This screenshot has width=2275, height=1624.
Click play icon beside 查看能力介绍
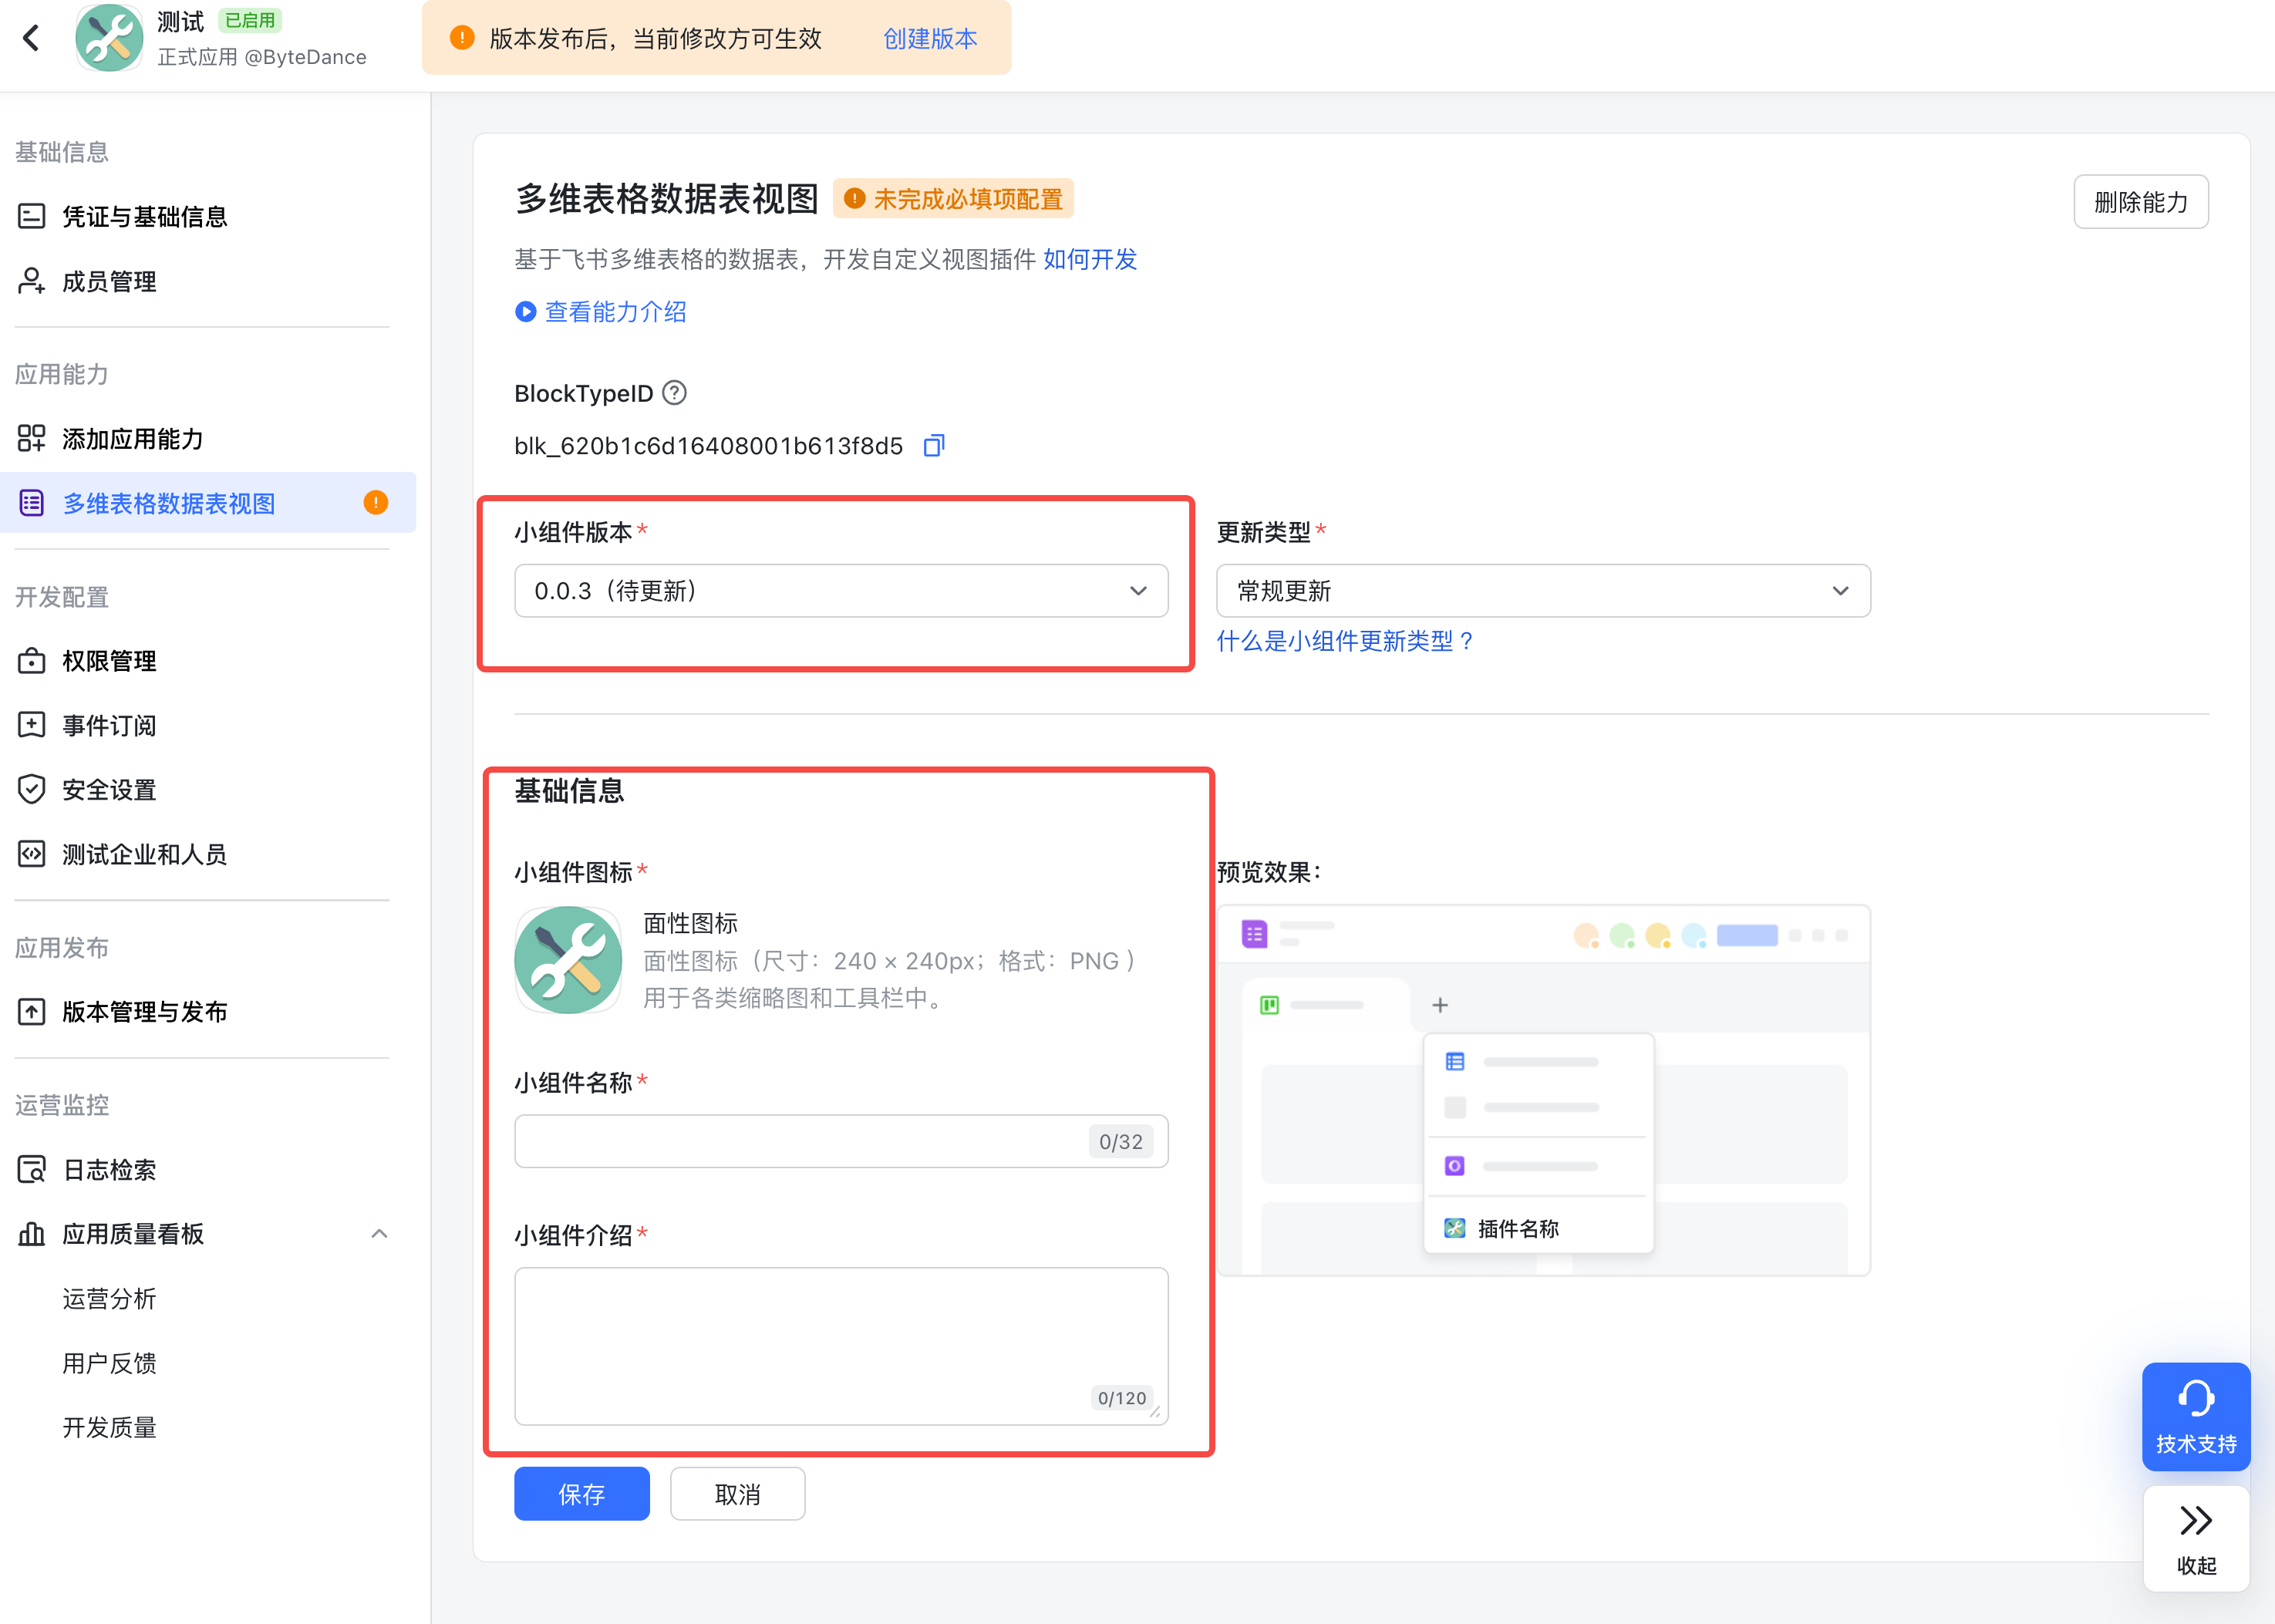click(x=525, y=312)
